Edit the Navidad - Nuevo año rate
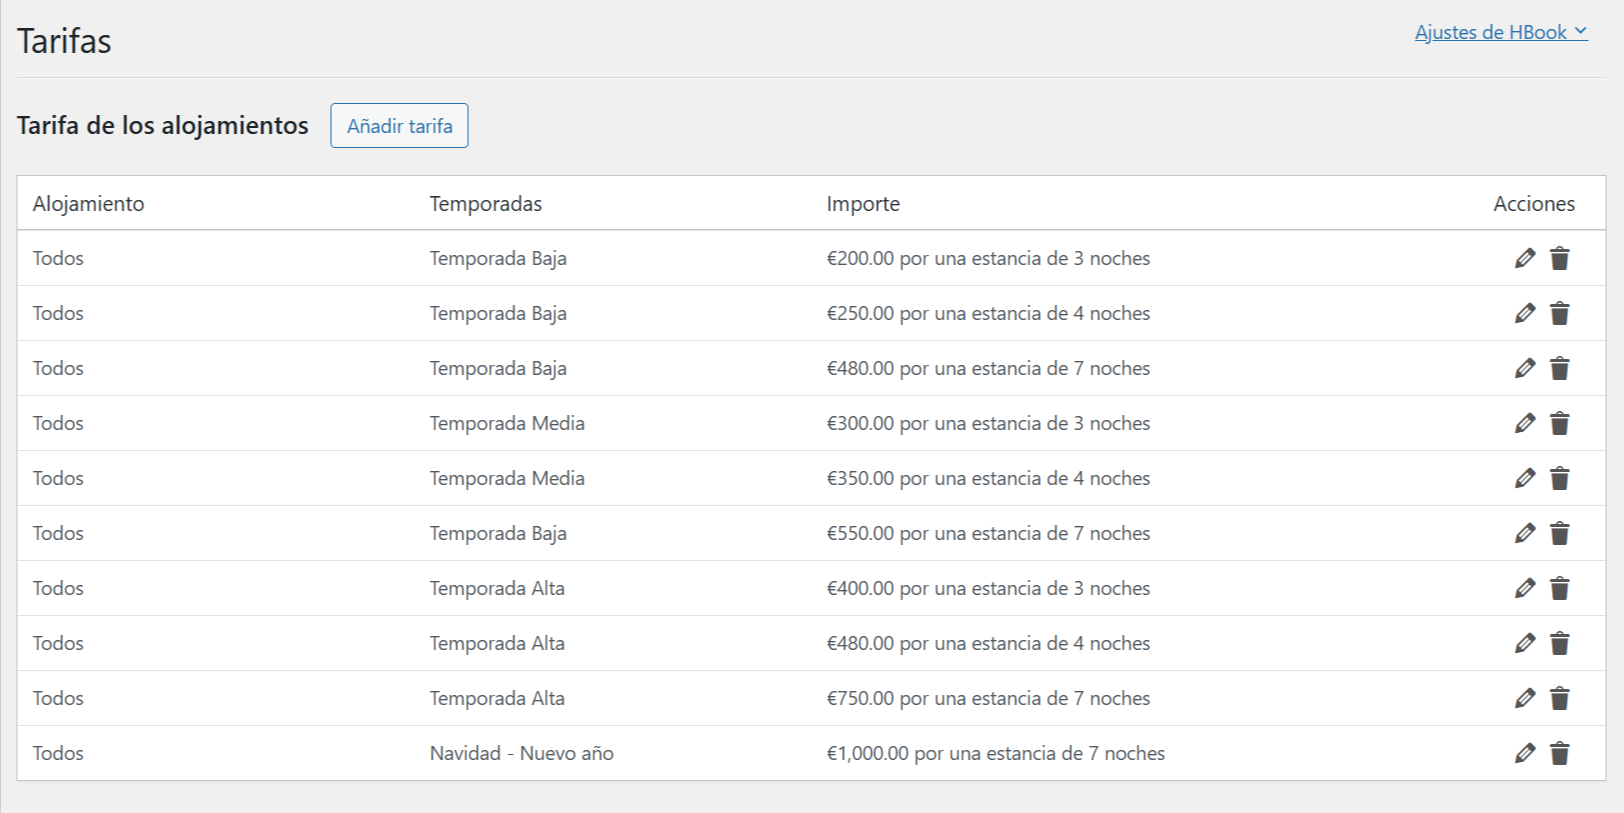Screen dimensions: 1624x813 (x=1524, y=753)
